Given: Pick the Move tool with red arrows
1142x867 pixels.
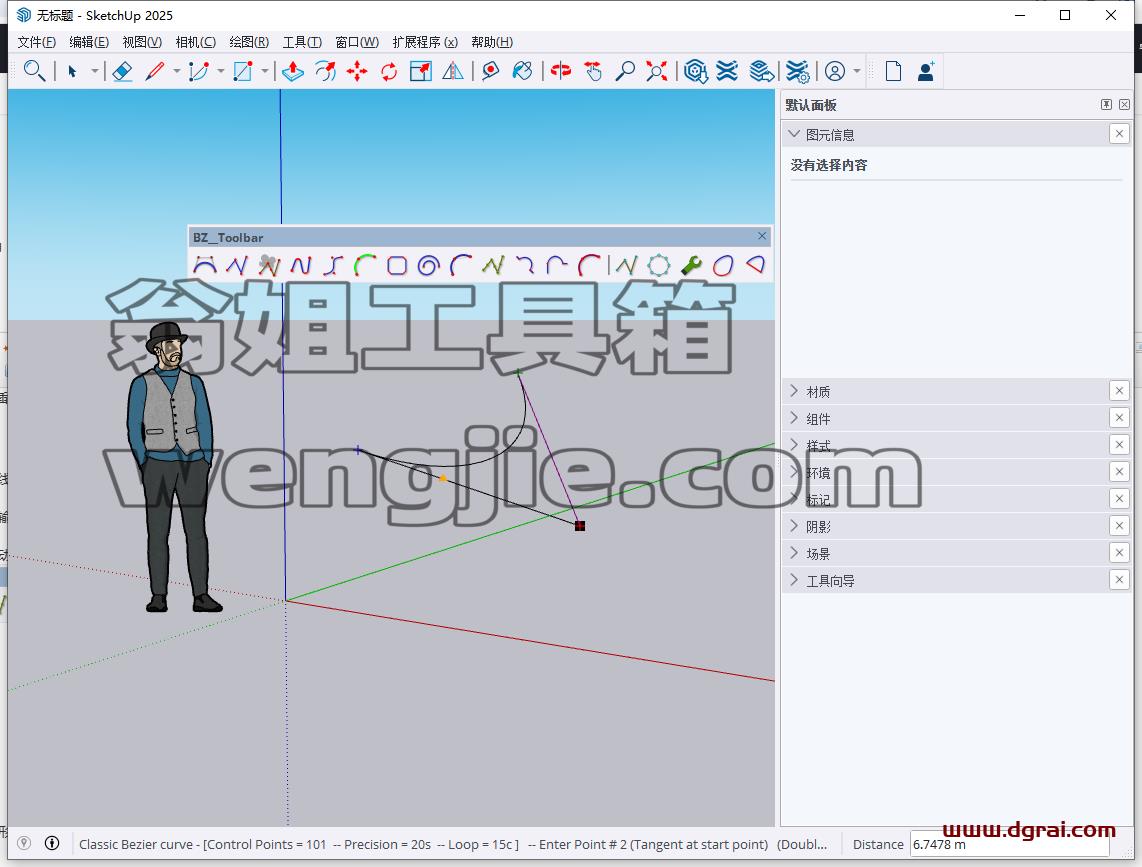Looking at the screenshot, I should [x=357, y=71].
